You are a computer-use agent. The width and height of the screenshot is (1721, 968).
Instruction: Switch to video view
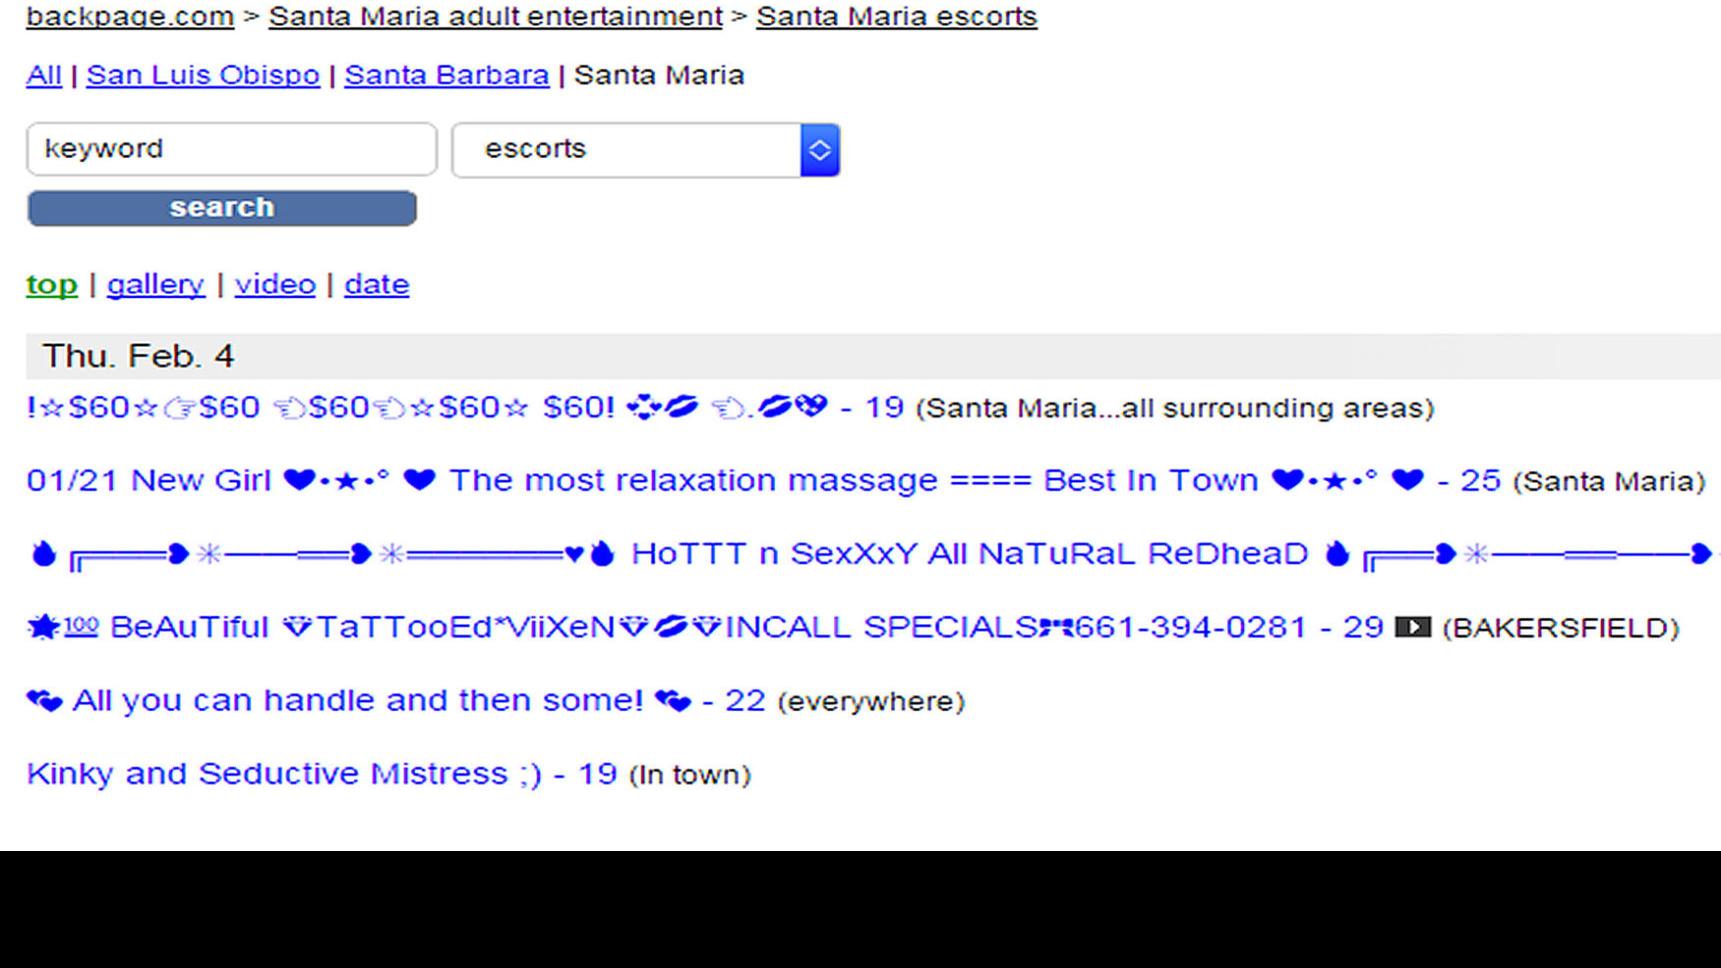(x=275, y=285)
